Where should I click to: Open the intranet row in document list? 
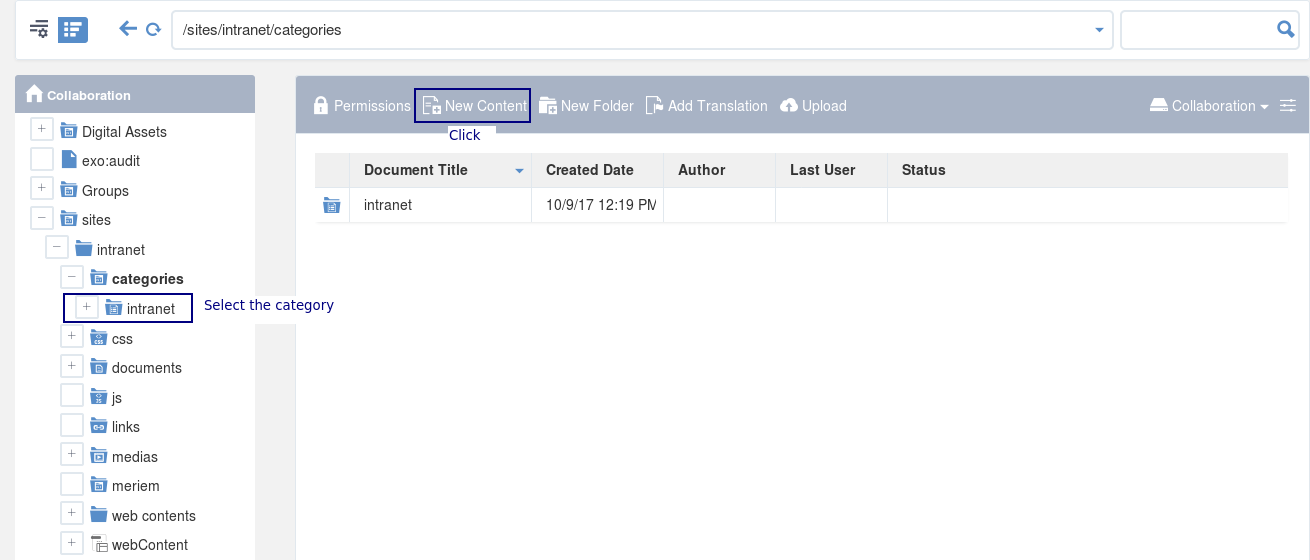click(x=801, y=205)
